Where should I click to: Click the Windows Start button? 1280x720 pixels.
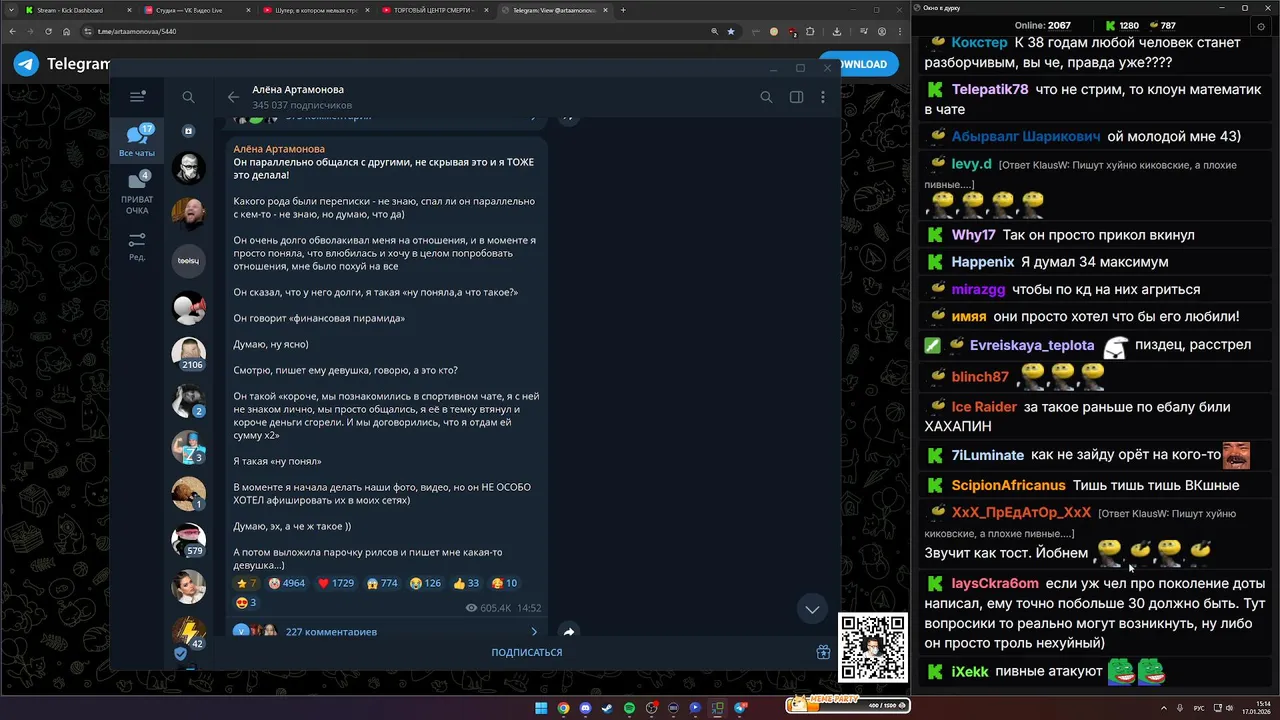pyautogui.click(x=541, y=707)
